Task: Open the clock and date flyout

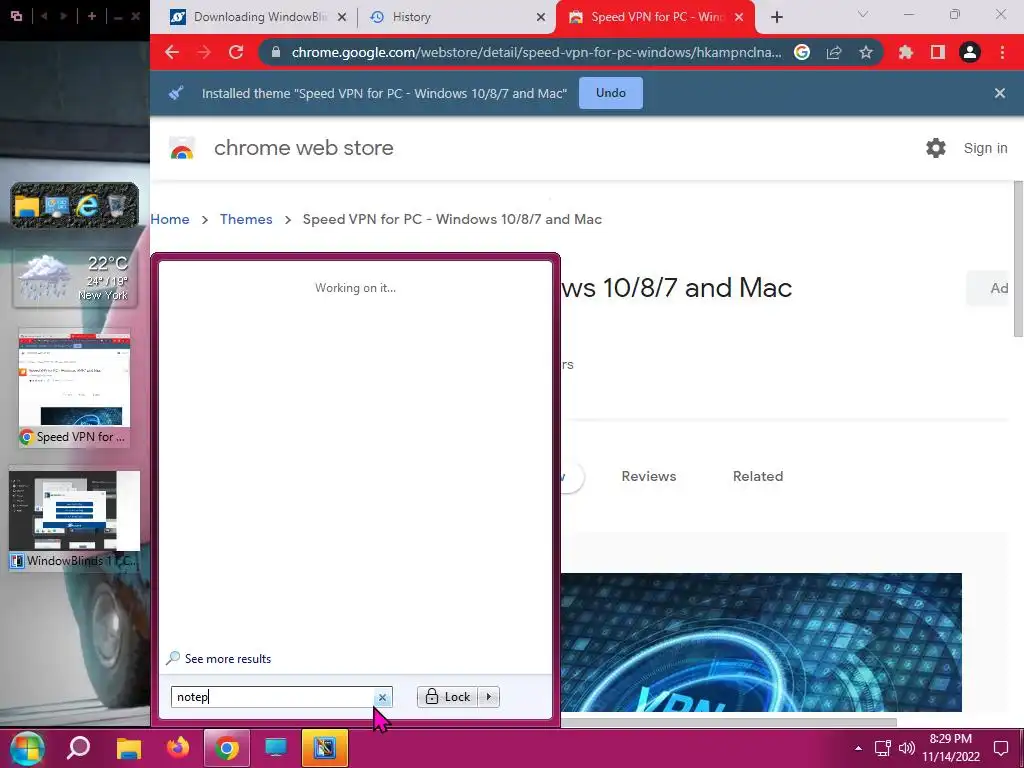Action: pos(951,748)
